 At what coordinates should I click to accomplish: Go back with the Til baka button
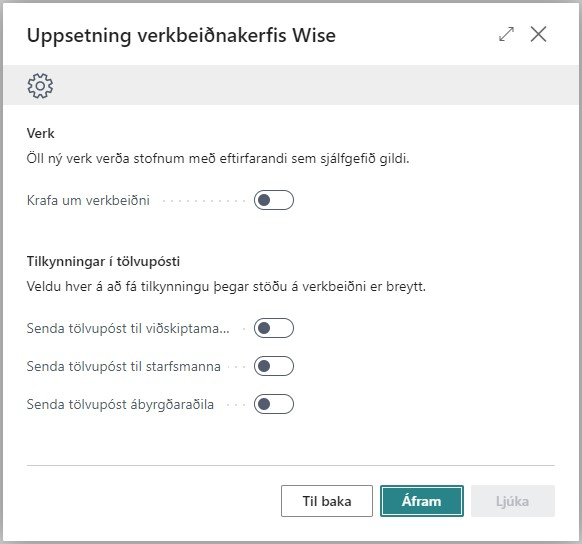coord(327,501)
